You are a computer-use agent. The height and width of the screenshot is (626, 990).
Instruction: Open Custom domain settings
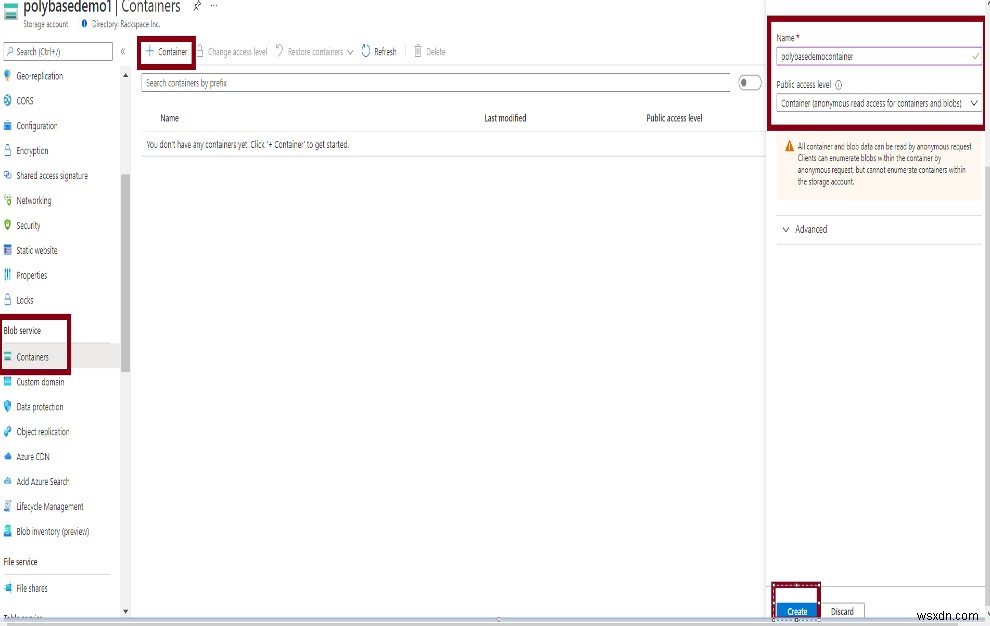click(40, 382)
